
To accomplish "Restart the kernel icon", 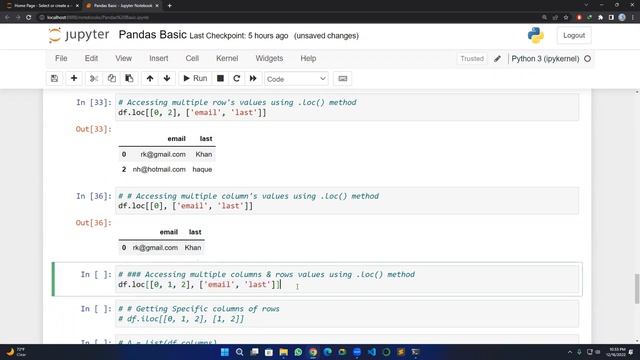I will [236, 78].
